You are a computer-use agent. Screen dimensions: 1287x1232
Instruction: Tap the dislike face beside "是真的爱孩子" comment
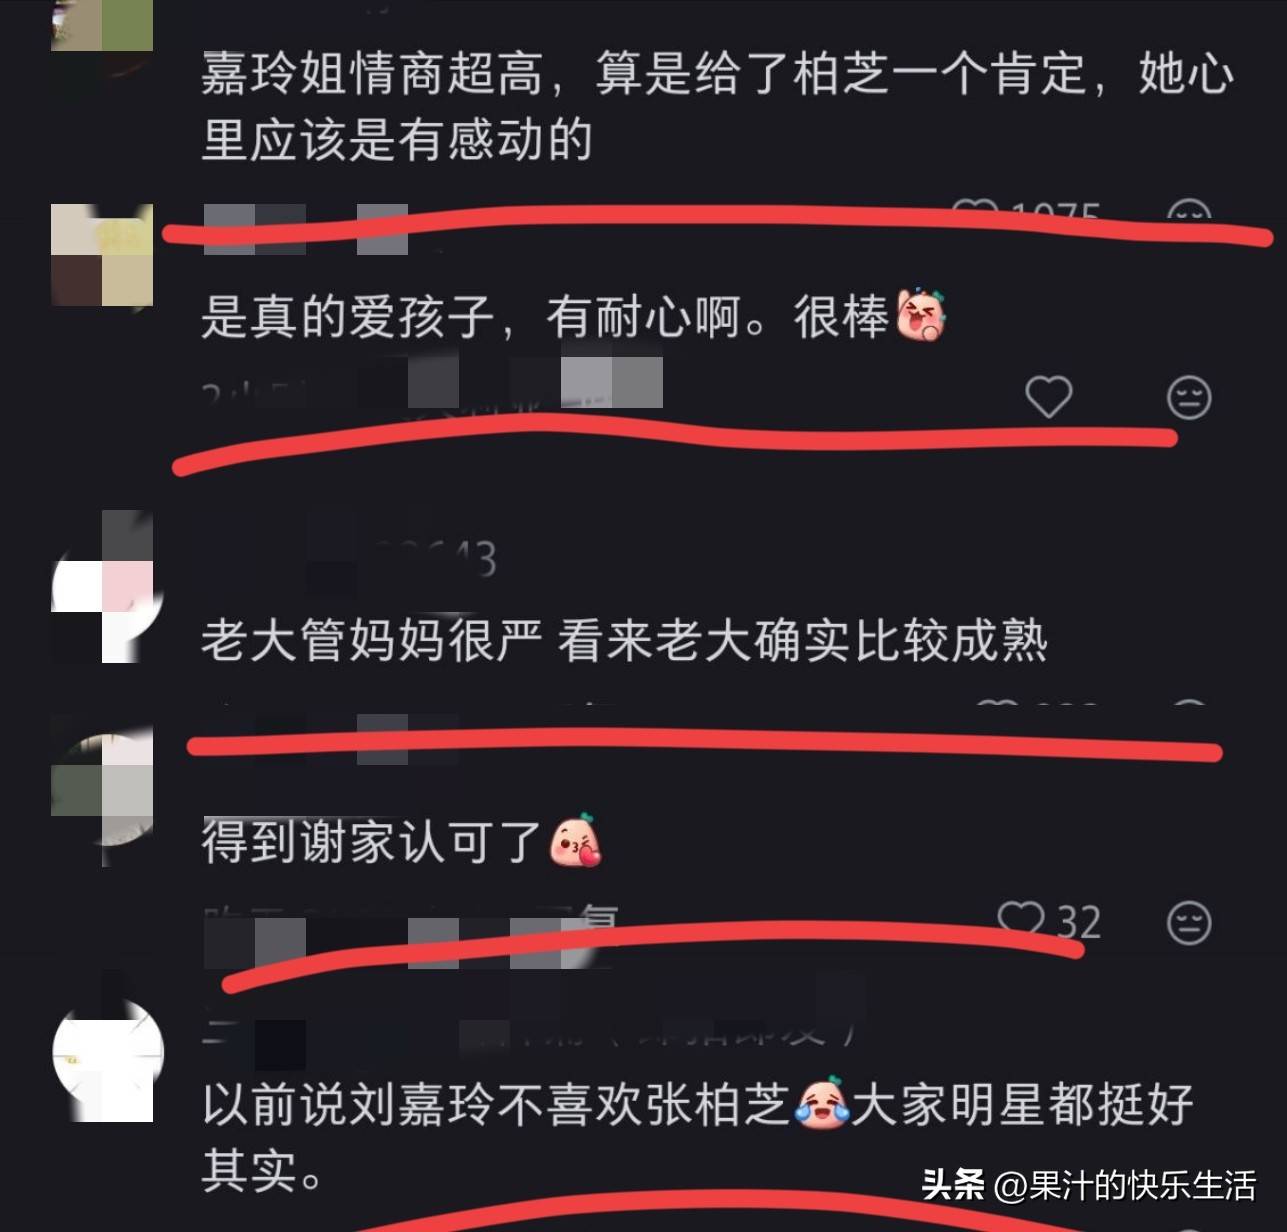(1189, 398)
